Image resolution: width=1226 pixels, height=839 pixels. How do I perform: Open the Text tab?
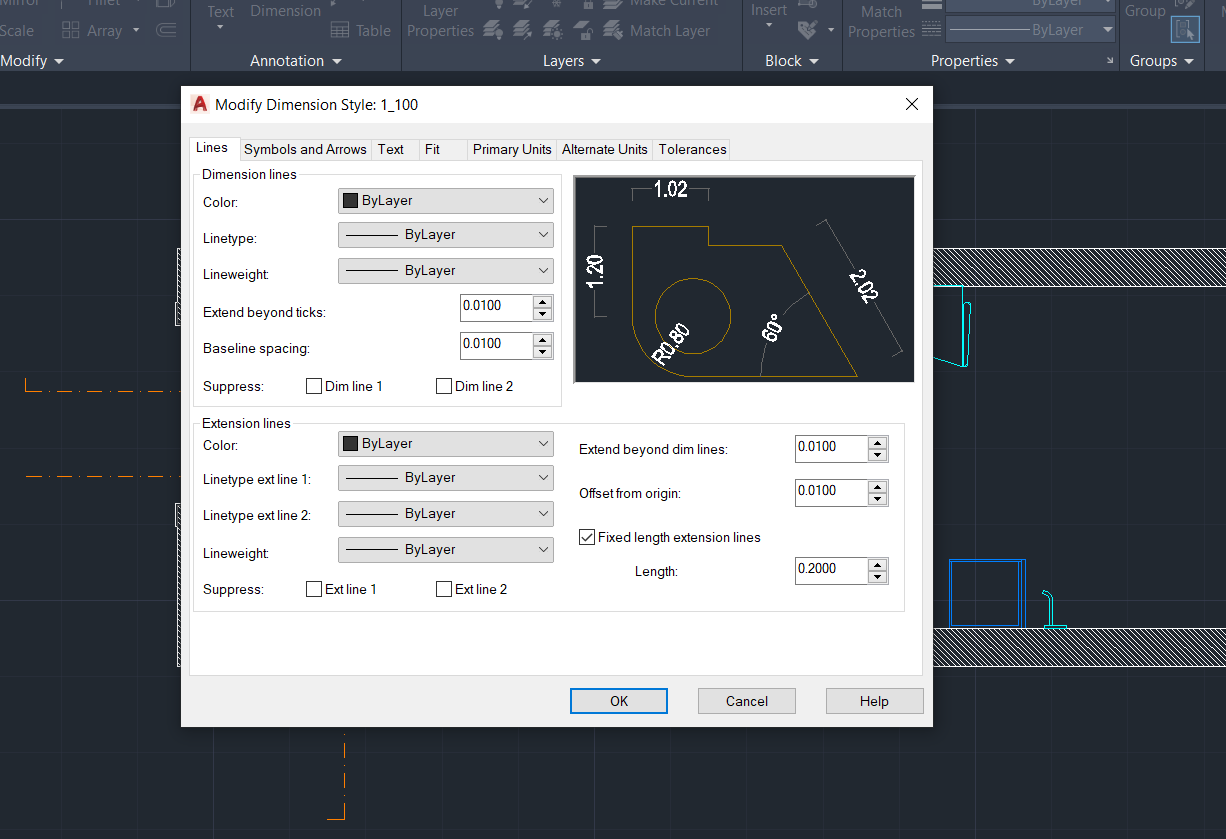click(x=391, y=149)
